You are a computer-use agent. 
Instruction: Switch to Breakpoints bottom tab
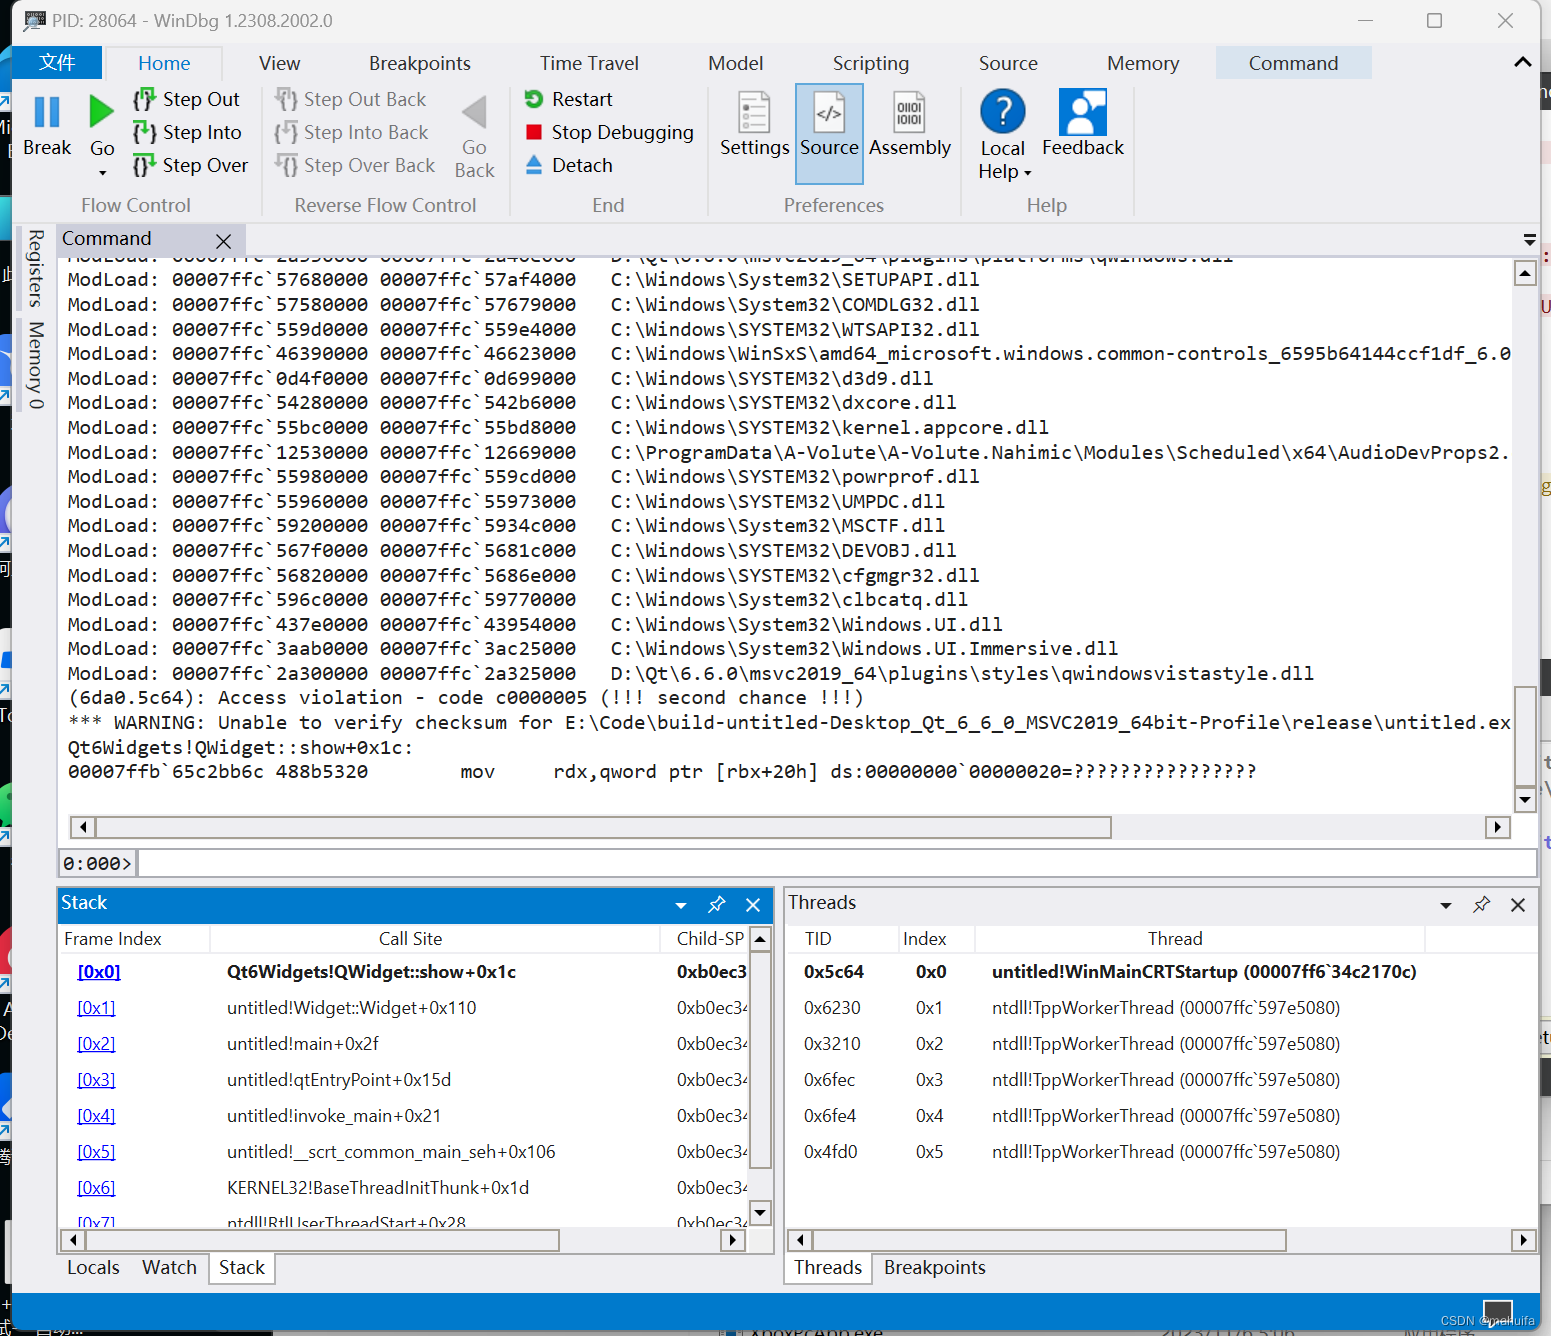[934, 1267]
